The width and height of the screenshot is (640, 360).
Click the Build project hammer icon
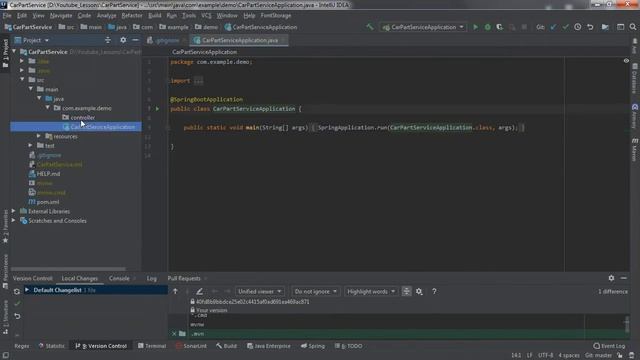click(370, 27)
